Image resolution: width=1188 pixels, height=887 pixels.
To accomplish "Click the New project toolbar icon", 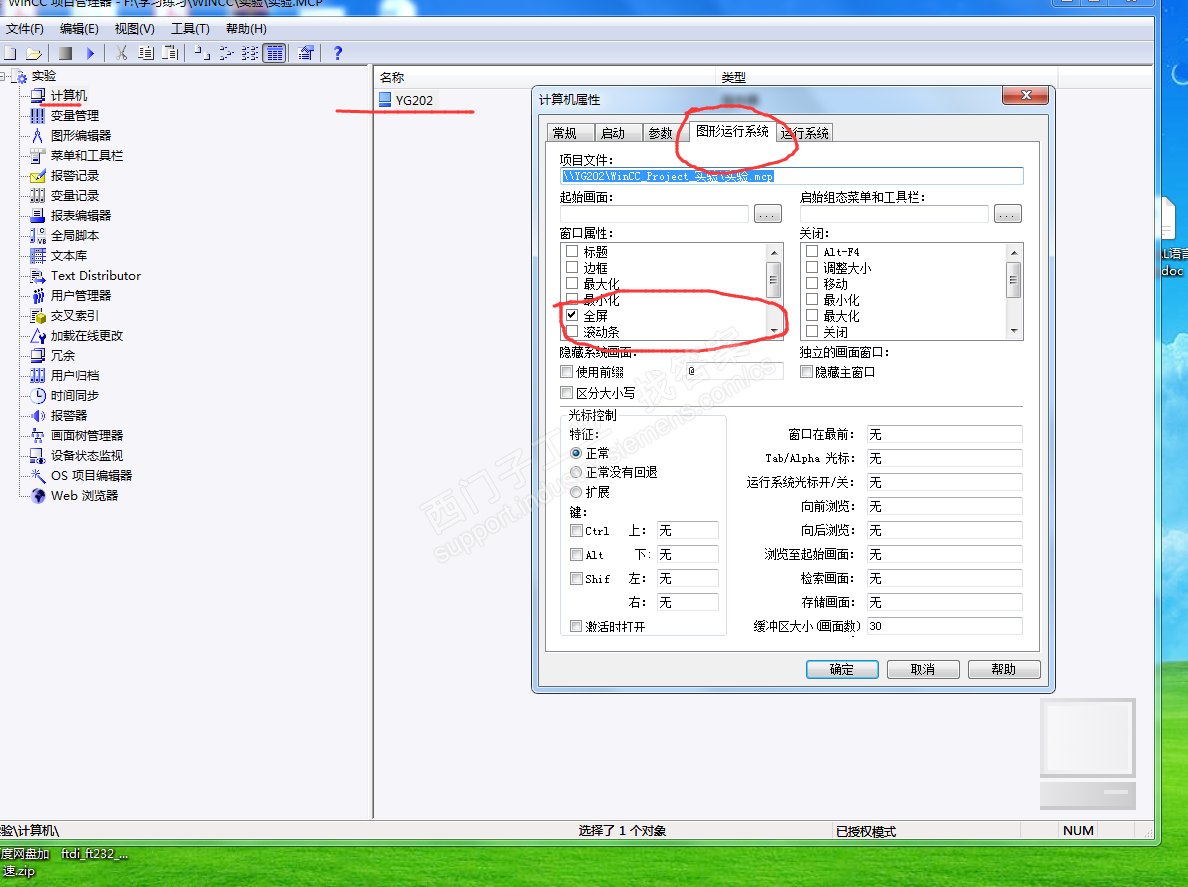I will tap(11, 53).
